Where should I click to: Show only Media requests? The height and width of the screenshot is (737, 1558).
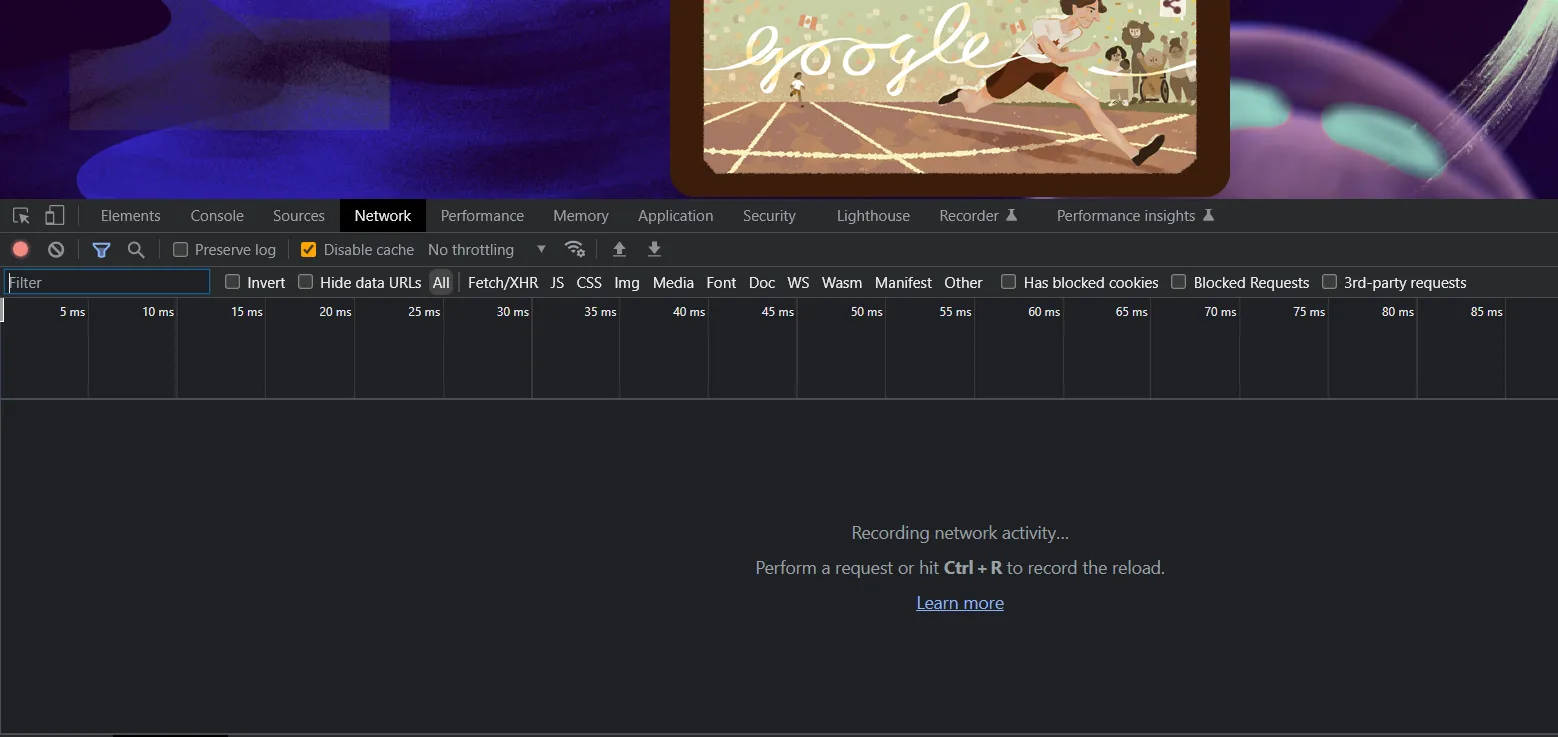point(673,283)
